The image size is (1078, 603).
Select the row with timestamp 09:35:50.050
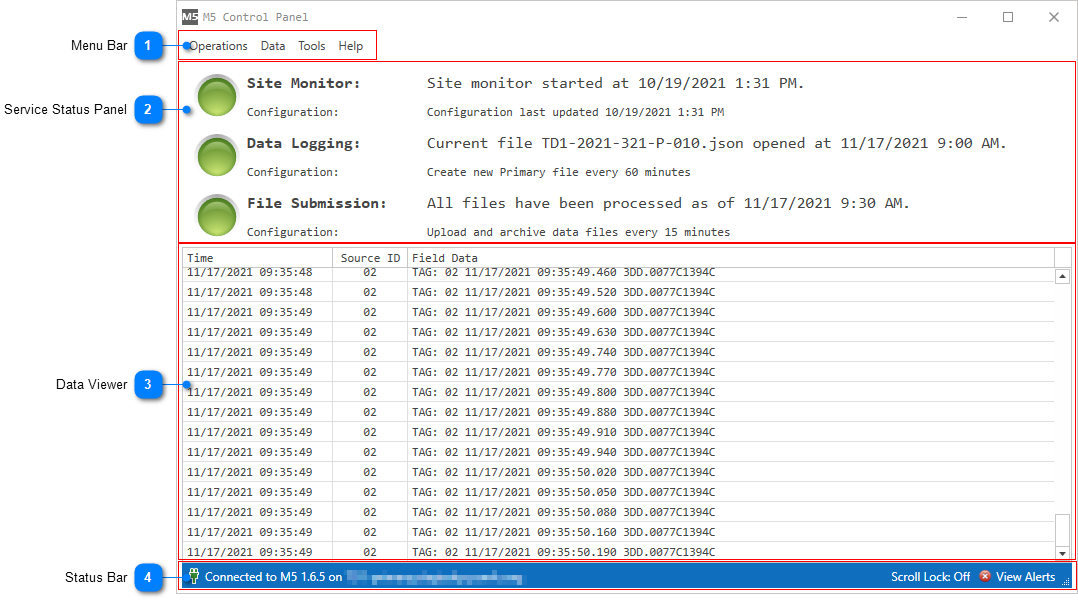[x=618, y=492]
